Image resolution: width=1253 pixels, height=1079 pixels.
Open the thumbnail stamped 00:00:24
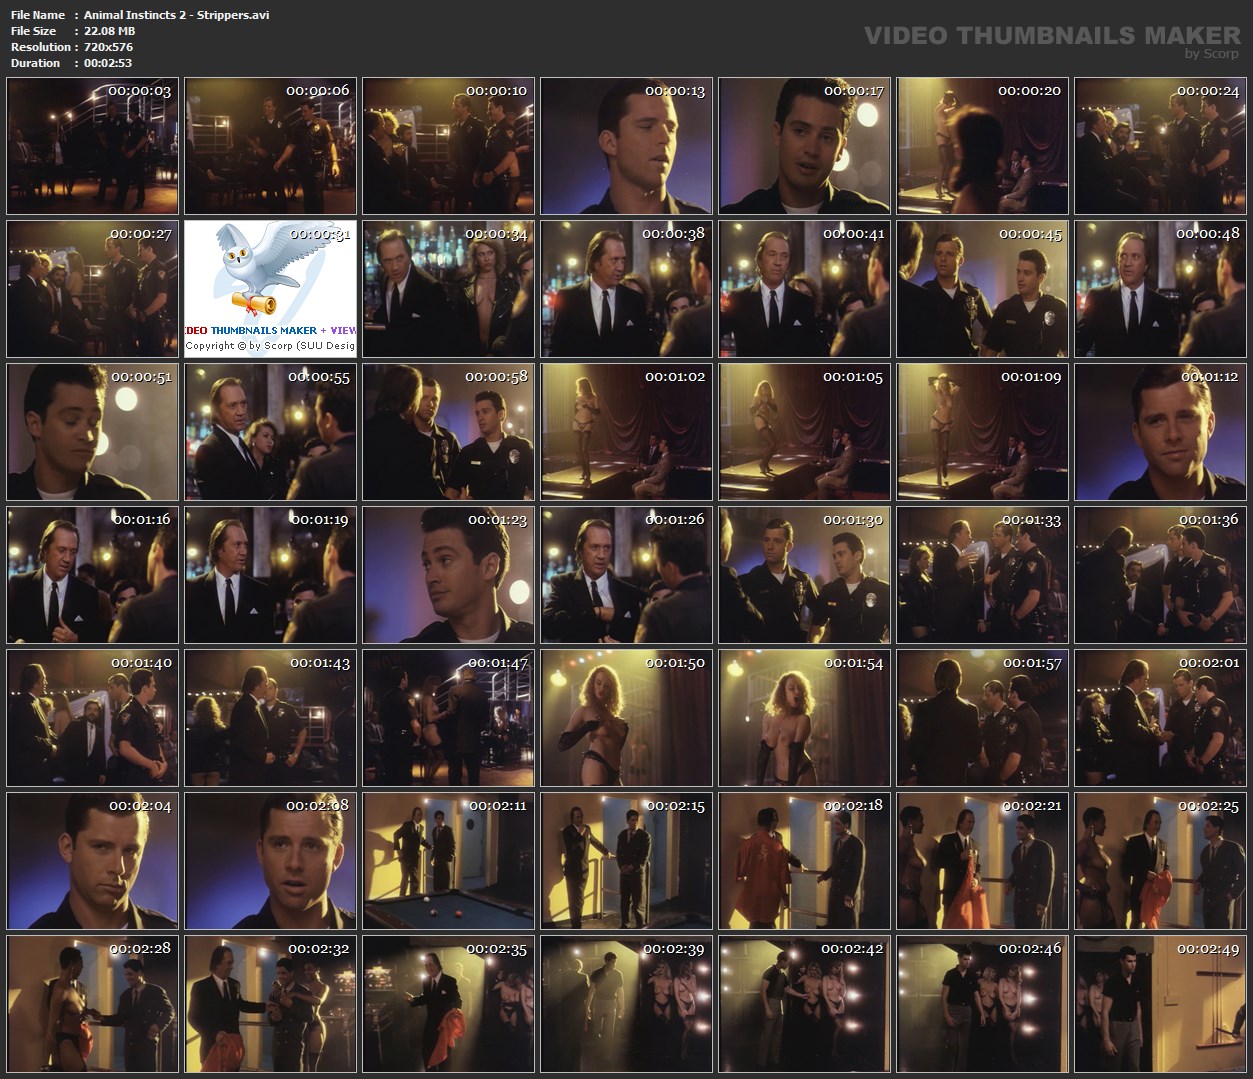(x=1161, y=146)
